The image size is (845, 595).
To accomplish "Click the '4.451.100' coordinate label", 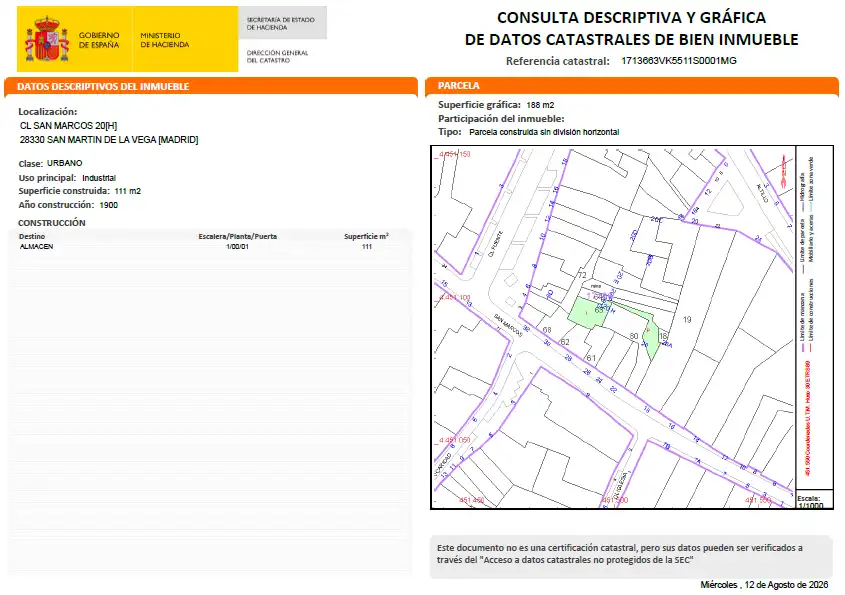I will [x=455, y=298].
